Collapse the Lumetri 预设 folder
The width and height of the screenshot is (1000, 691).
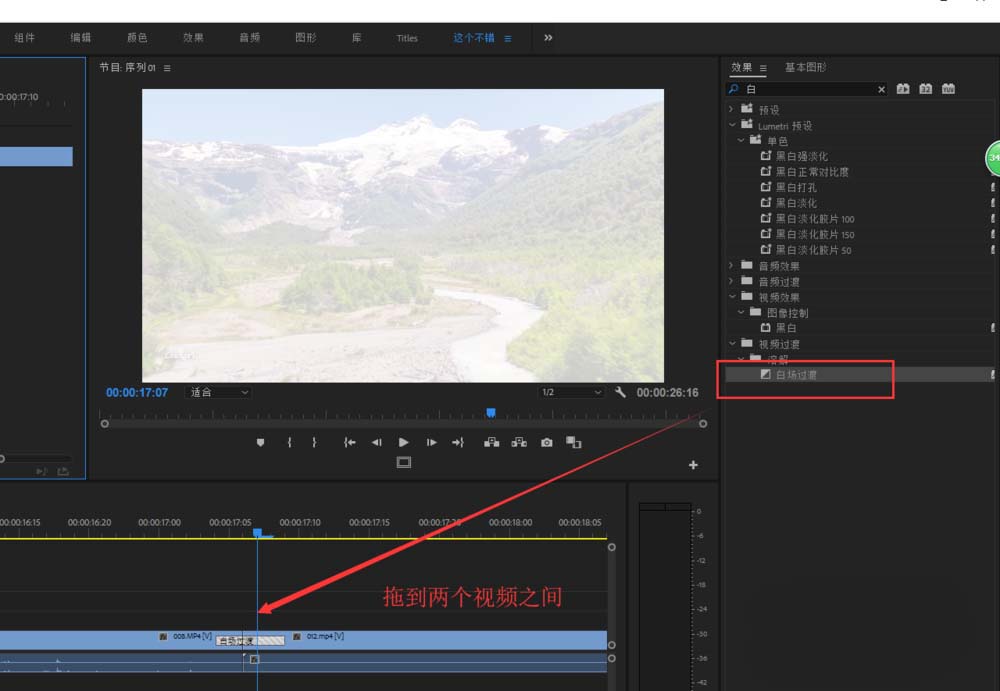[x=732, y=126]
